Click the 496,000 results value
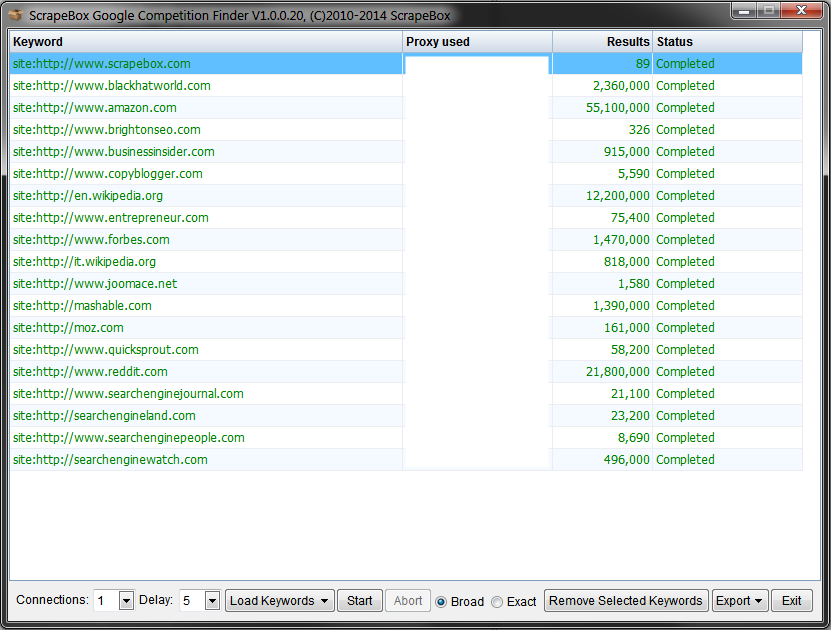The height and width of the screenshot is (630, 831). (626, 459)
